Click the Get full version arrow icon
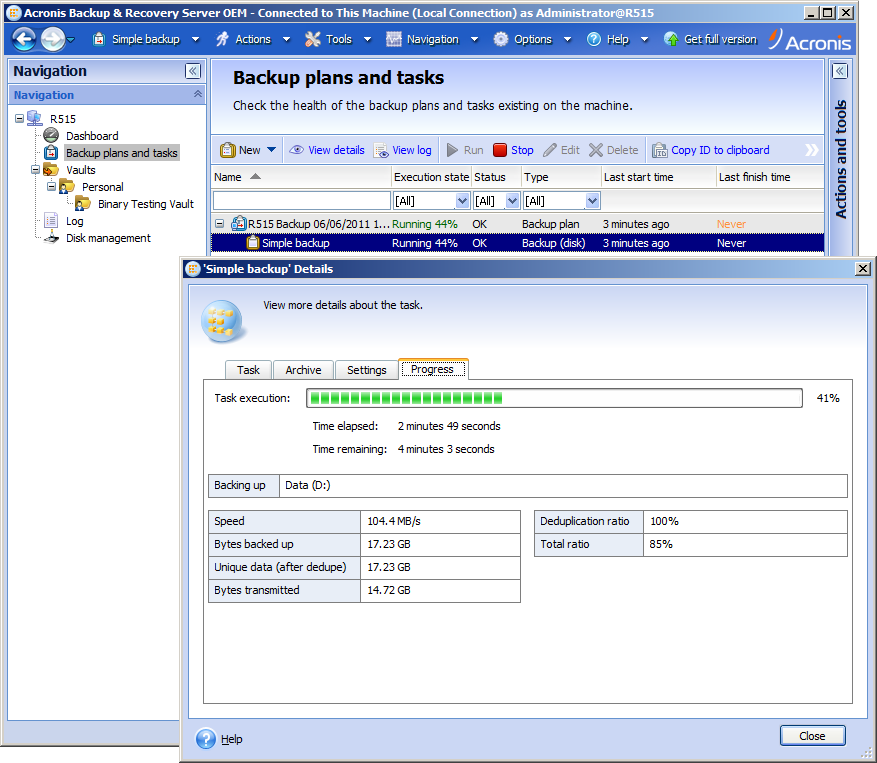 (671, 39)
